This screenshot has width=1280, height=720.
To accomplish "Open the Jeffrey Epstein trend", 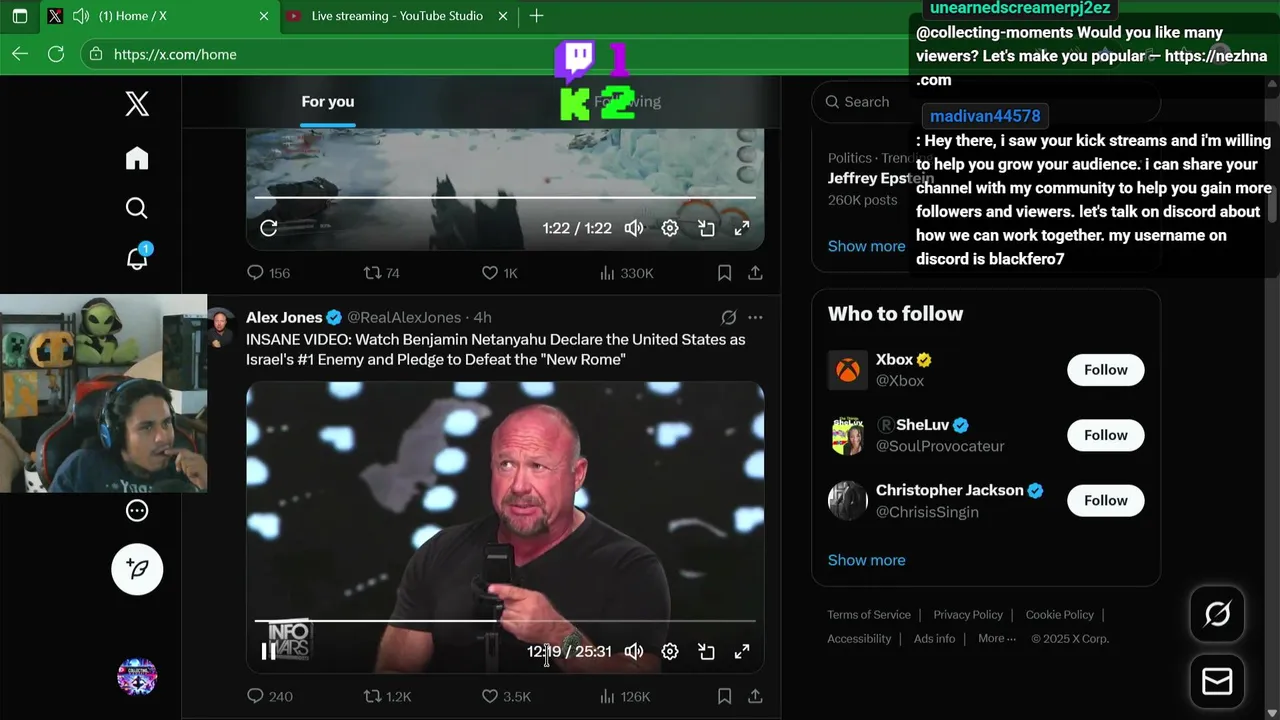I will click(x=880, y=178).
